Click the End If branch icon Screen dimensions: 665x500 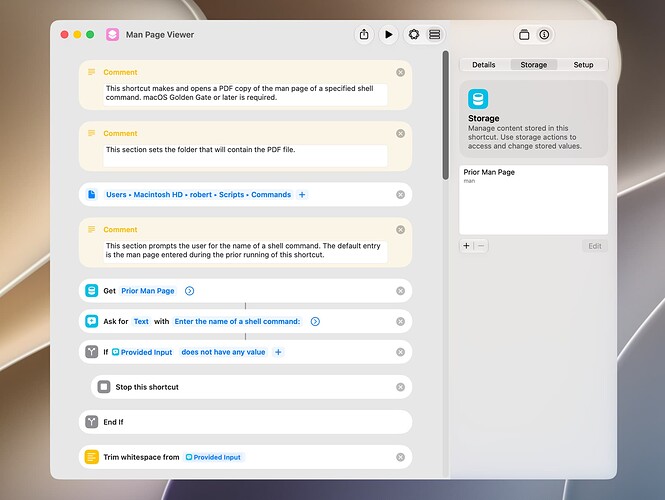click(92, 422)
